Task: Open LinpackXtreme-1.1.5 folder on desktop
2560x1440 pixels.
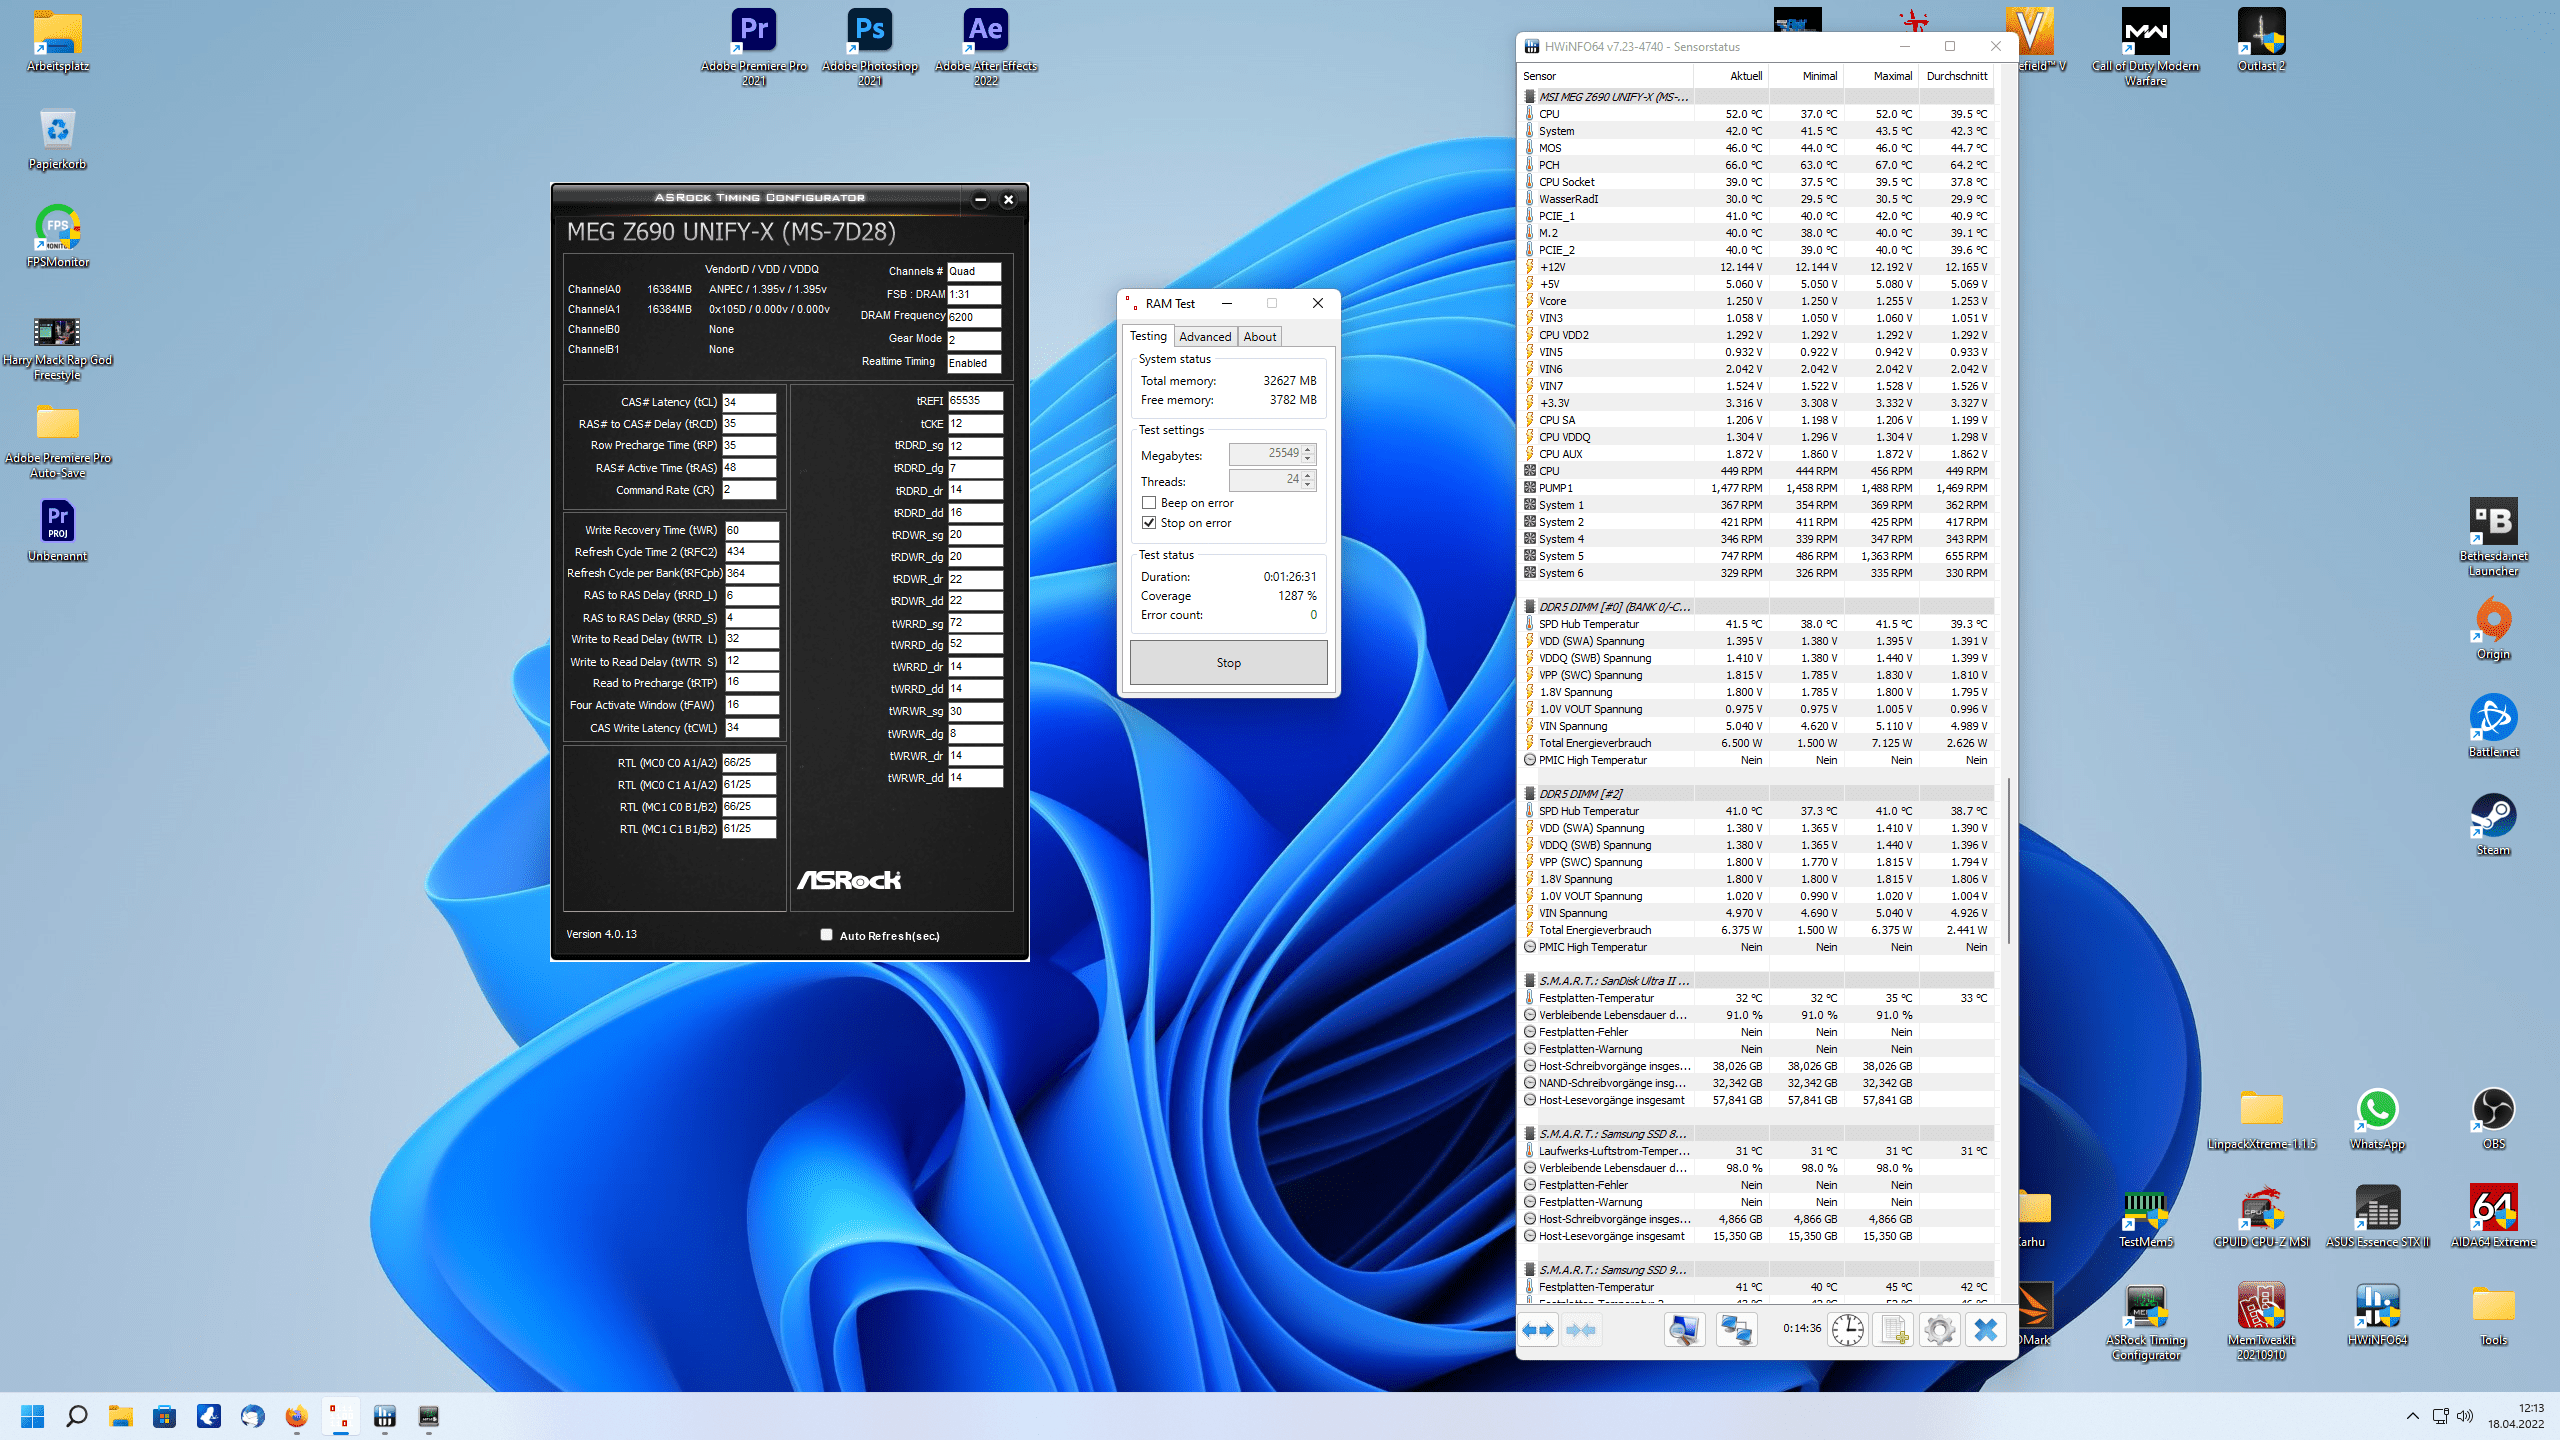Action: [x=2261, y=1118]
